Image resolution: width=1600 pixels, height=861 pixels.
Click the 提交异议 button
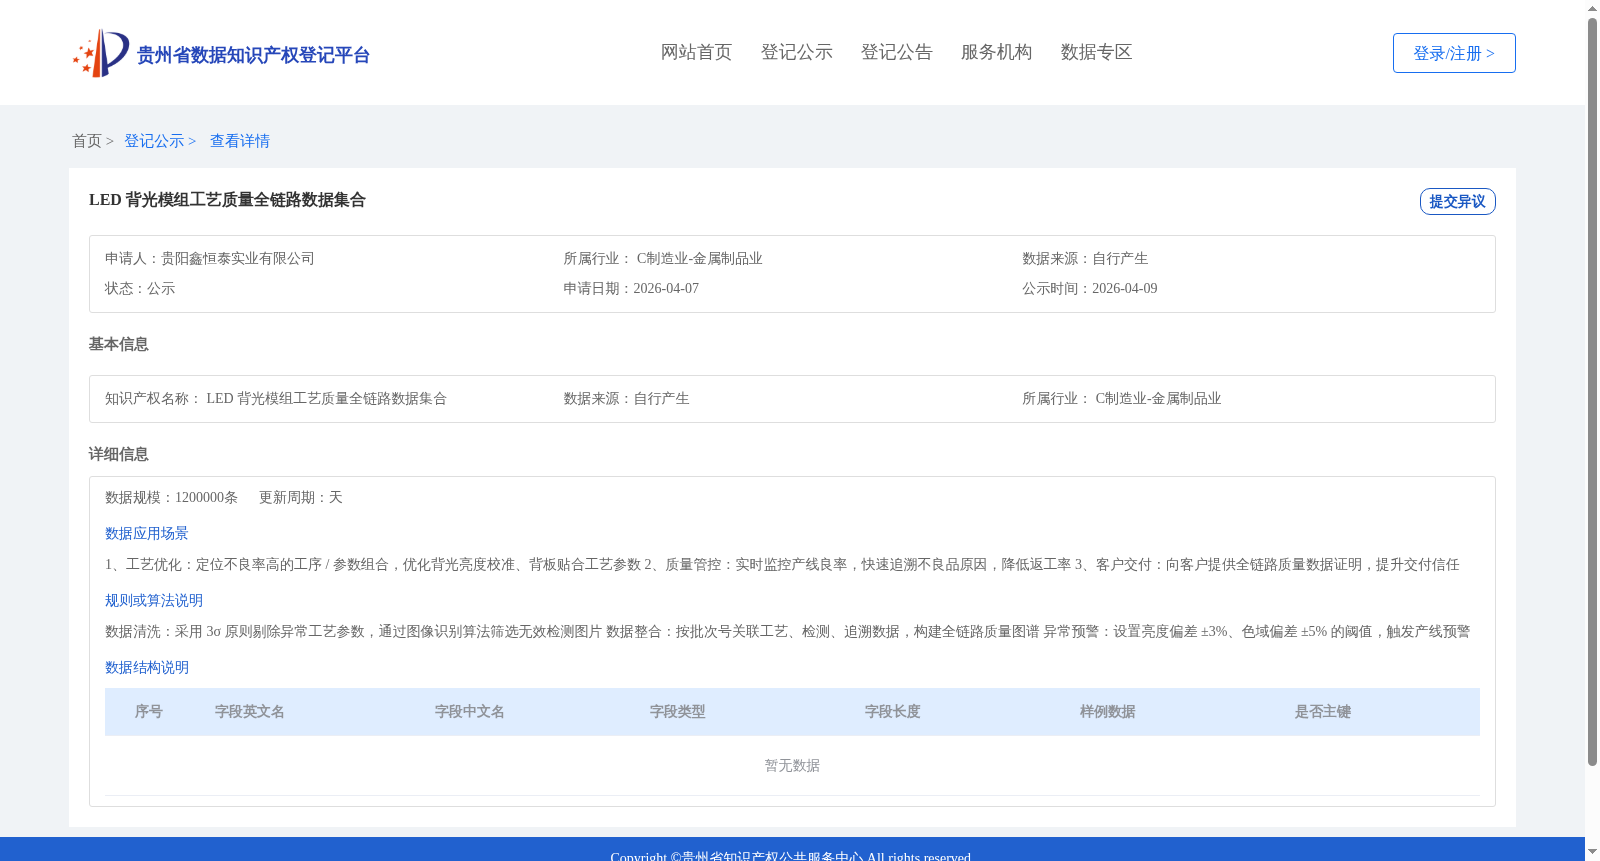click(x=1458, y=201)
